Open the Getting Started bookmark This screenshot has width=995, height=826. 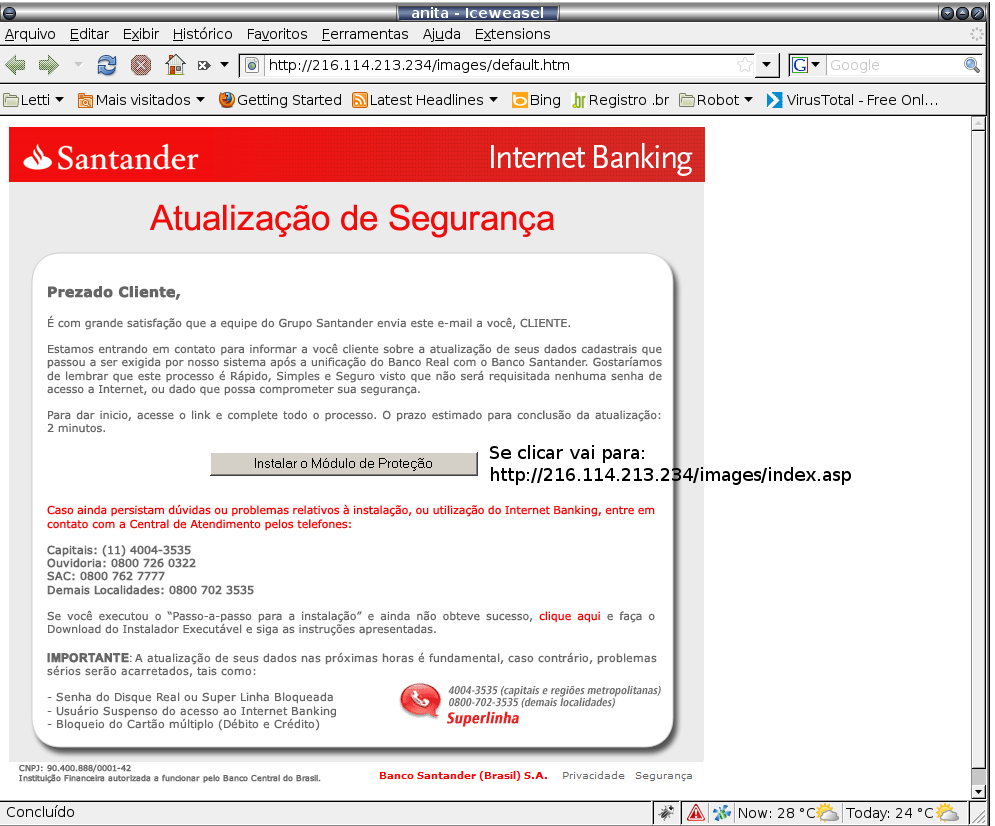coord(280,100)
